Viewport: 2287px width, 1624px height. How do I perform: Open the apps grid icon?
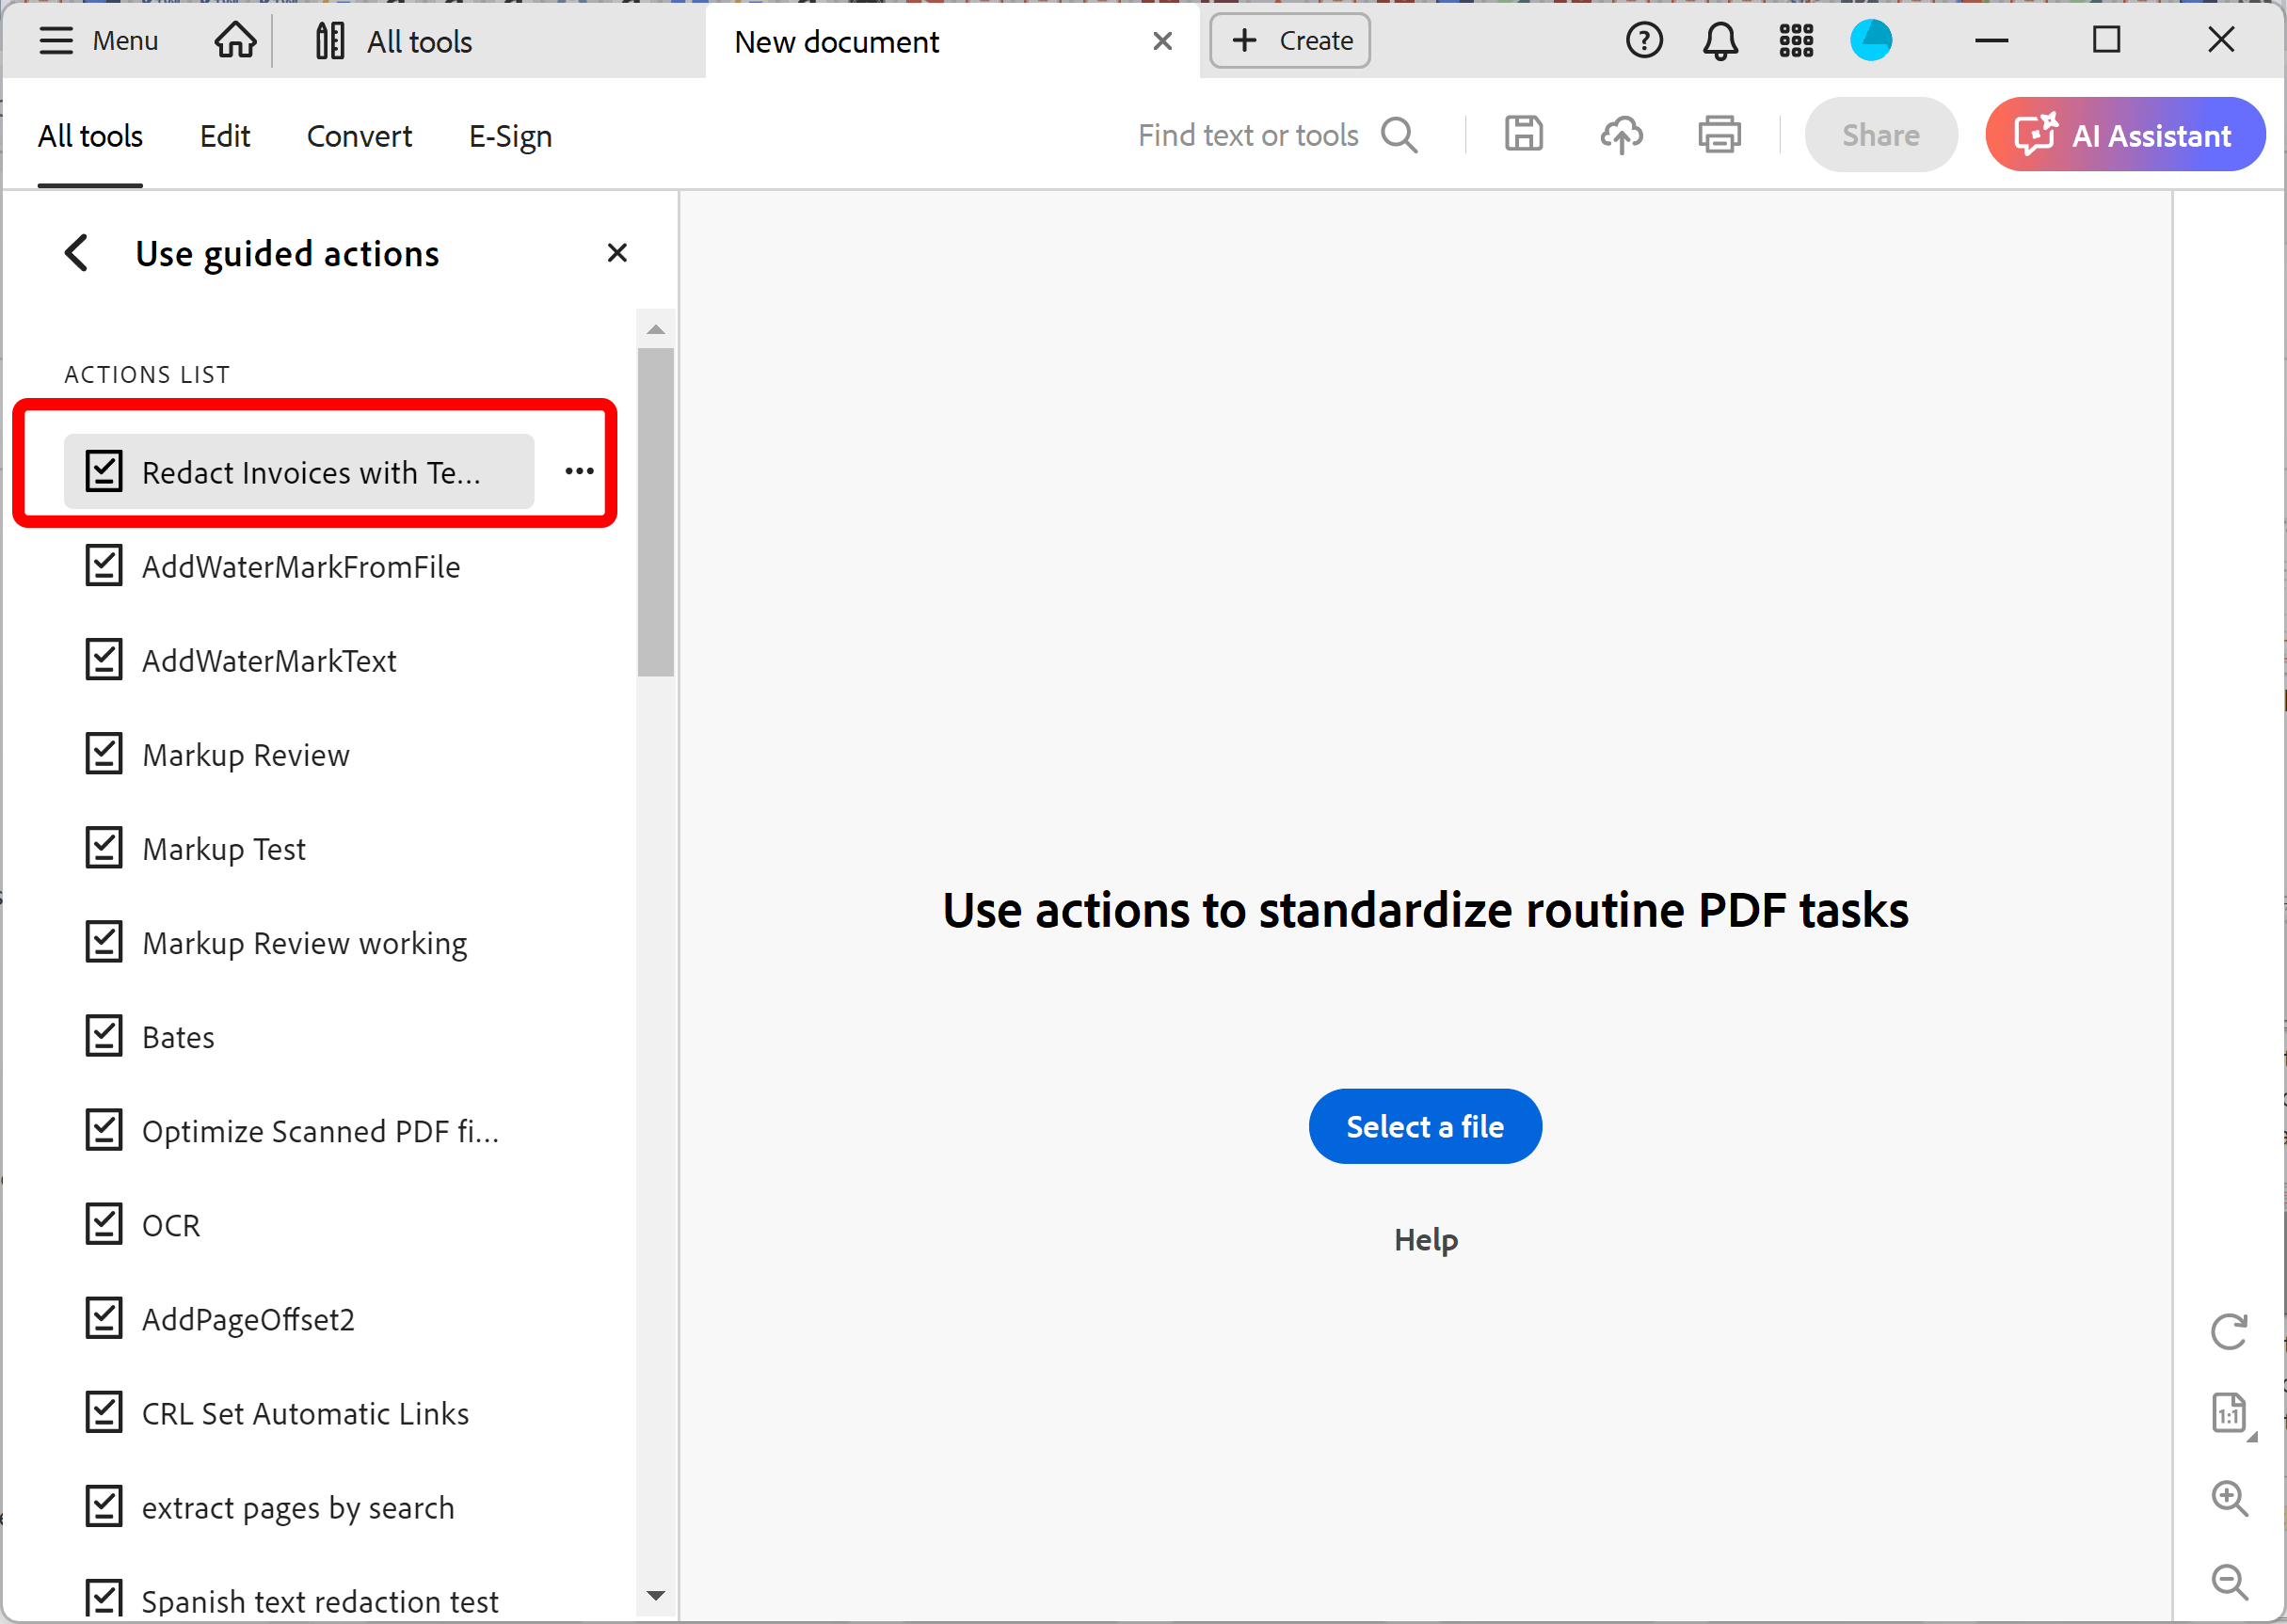tap(1796, 41)
